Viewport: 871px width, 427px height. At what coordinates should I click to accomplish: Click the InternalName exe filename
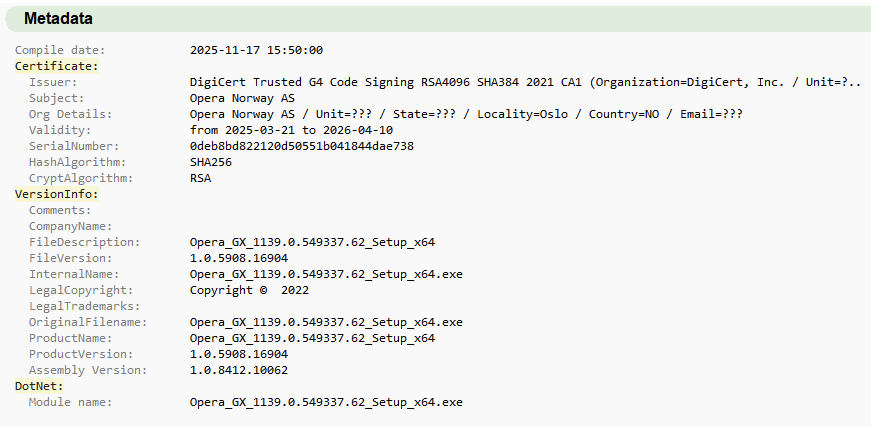tap(326, 274)
